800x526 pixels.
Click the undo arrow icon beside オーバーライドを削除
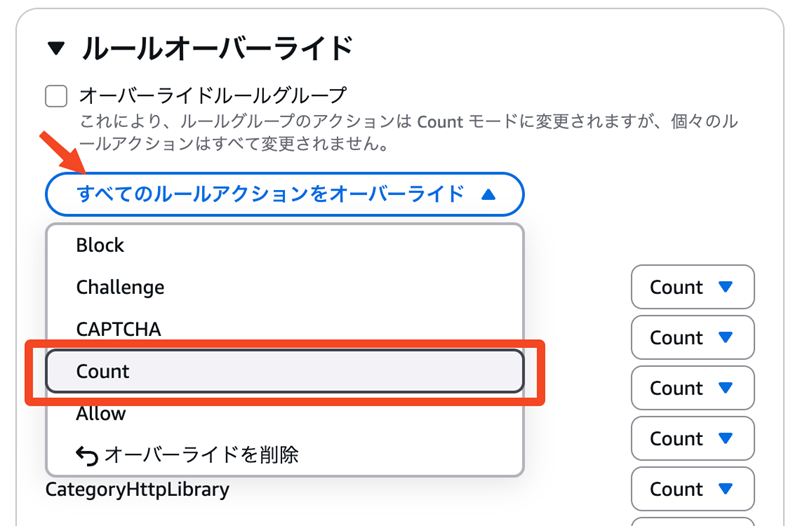pos(87,456)
